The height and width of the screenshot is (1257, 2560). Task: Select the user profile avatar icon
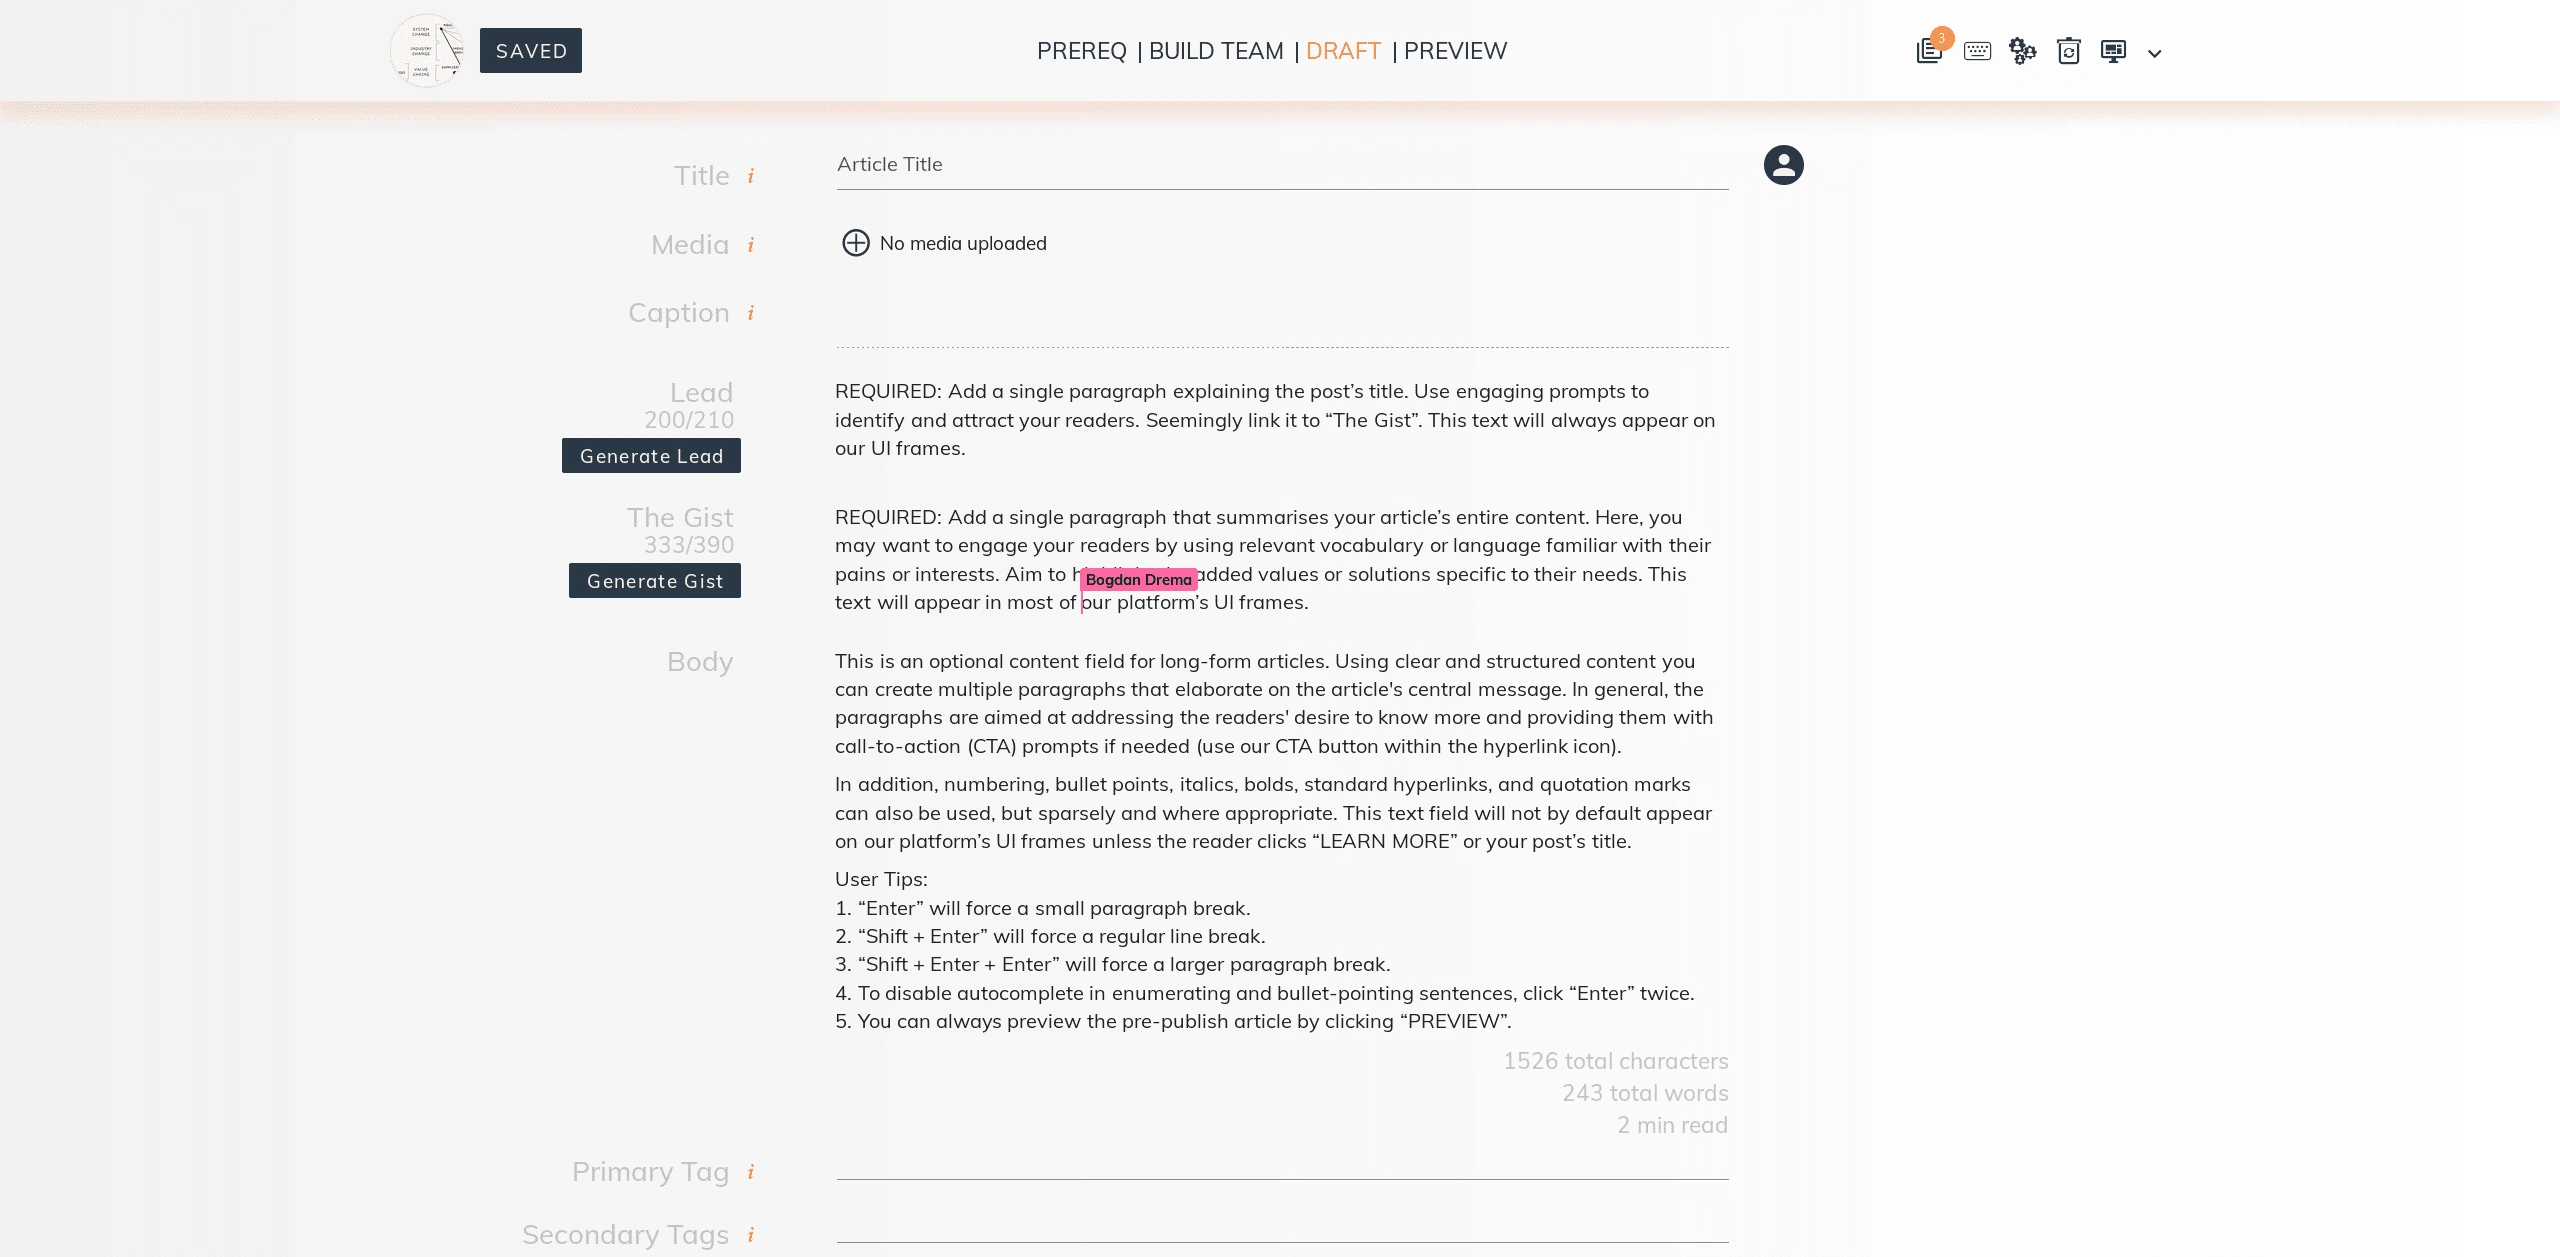1783,163
